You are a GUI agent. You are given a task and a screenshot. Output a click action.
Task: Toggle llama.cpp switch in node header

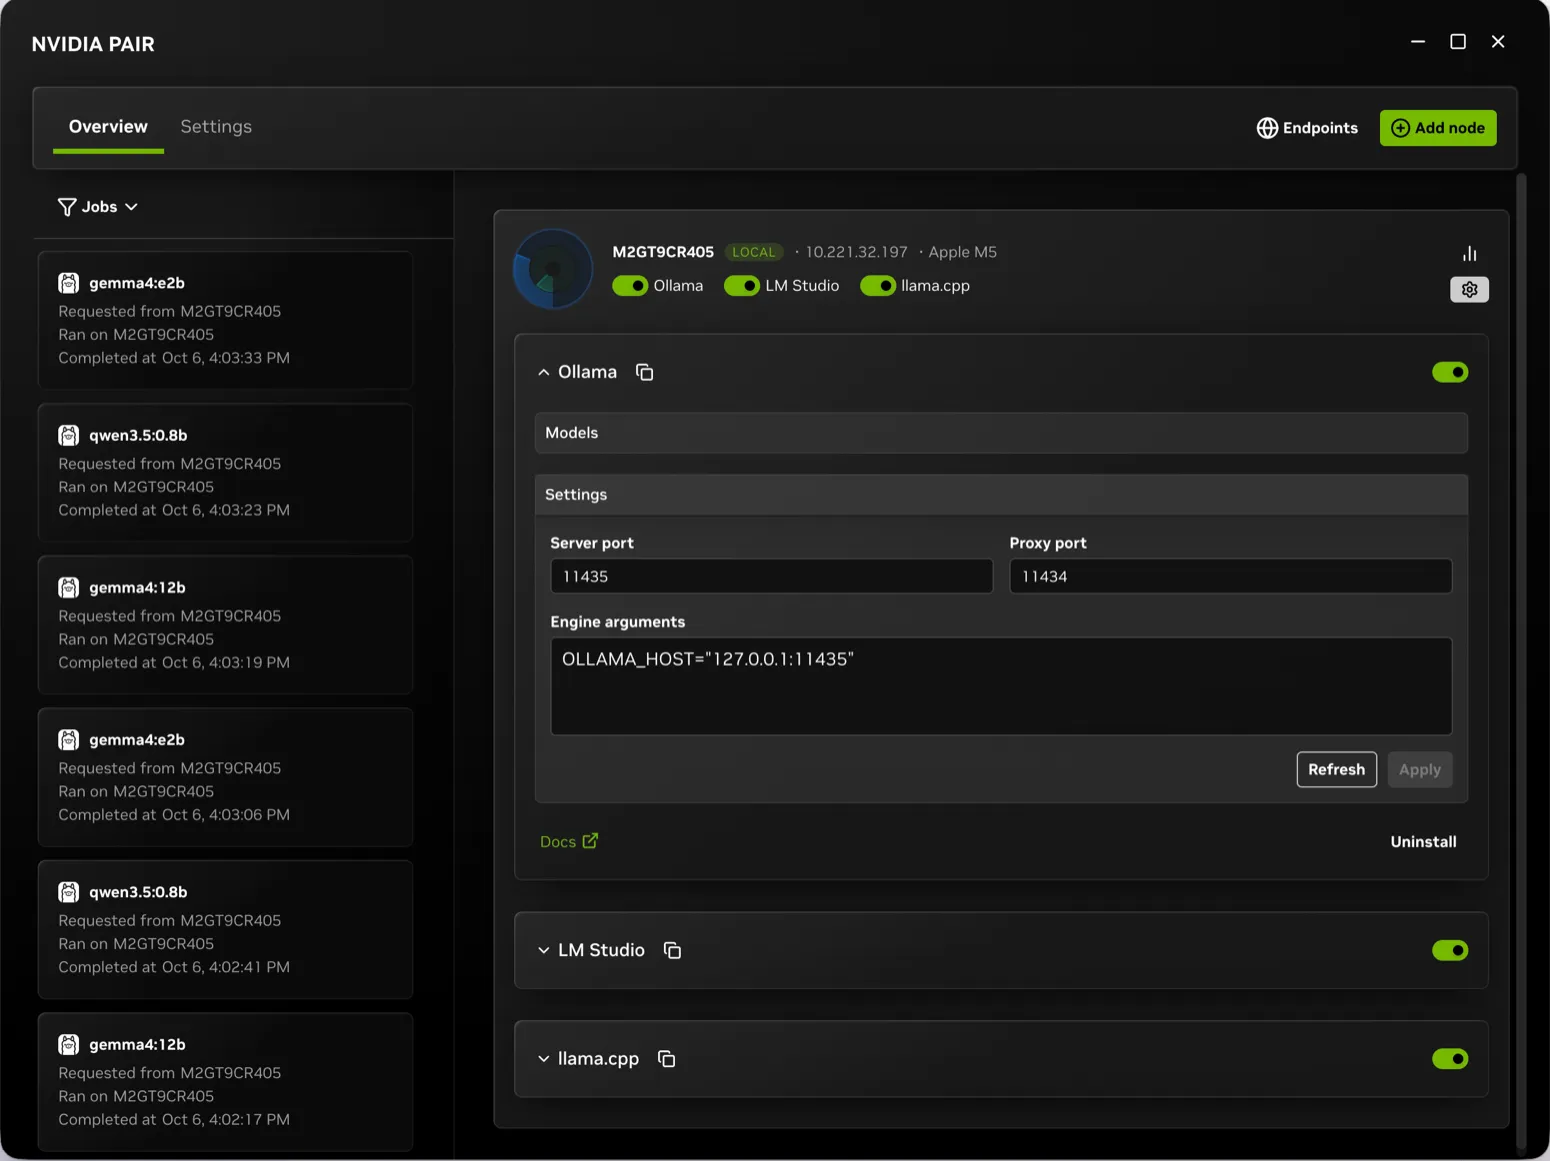click(878, 286)
